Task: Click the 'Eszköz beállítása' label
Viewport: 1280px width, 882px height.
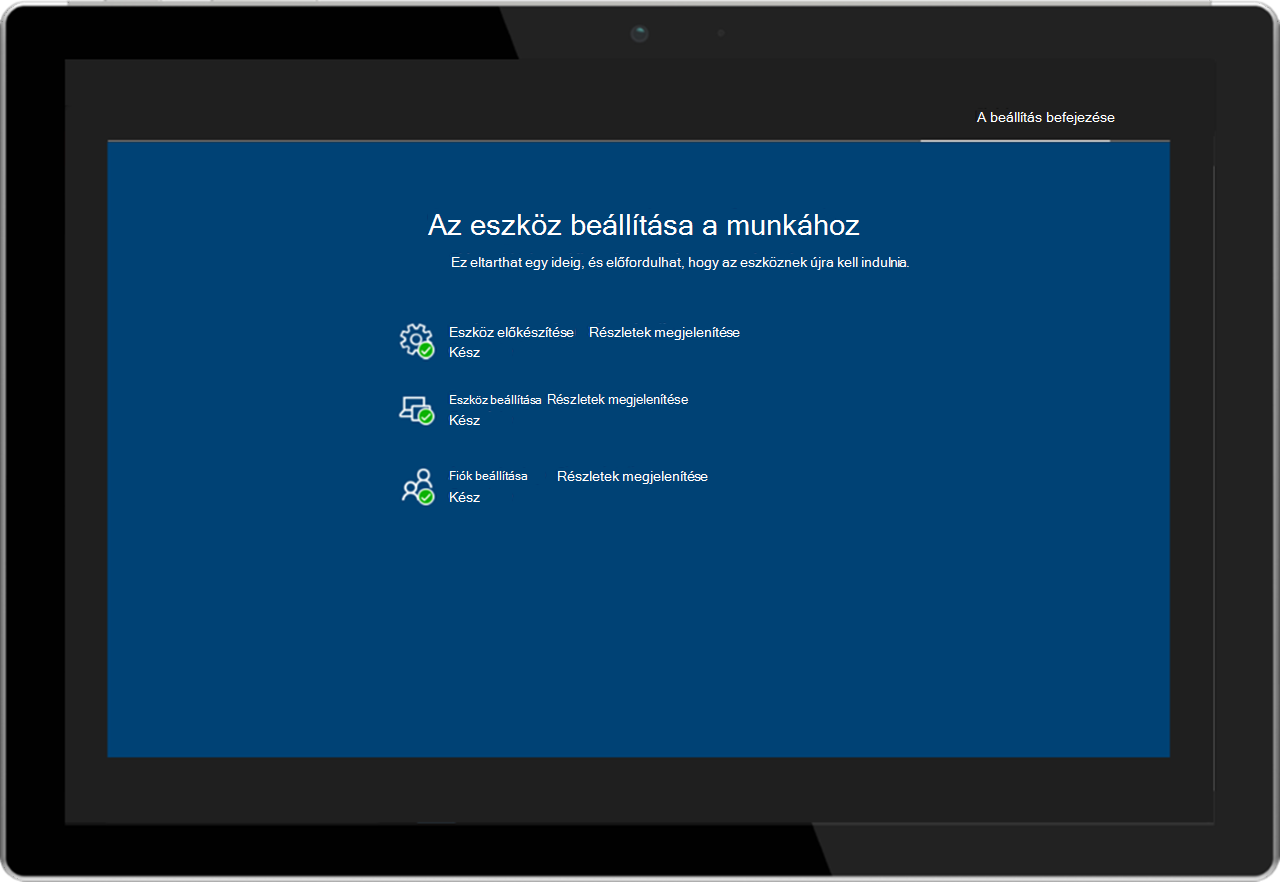Action: click(x=495, y=399)
